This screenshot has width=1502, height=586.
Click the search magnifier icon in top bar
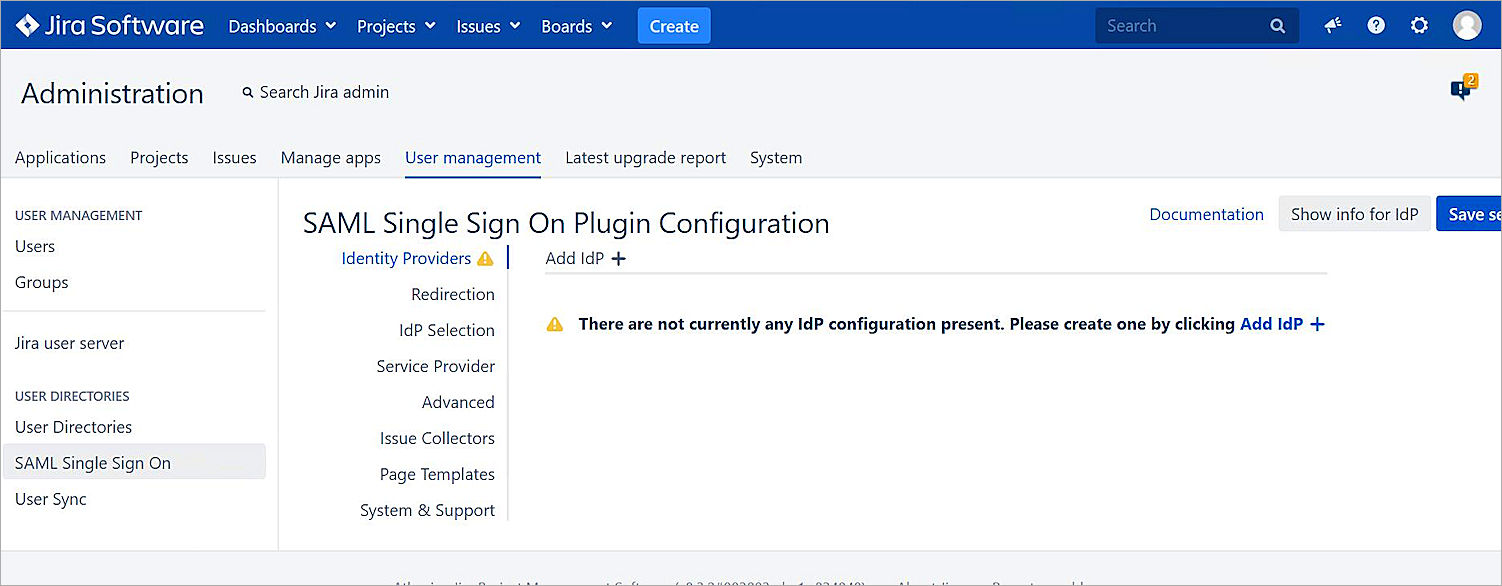point(1277,26)
